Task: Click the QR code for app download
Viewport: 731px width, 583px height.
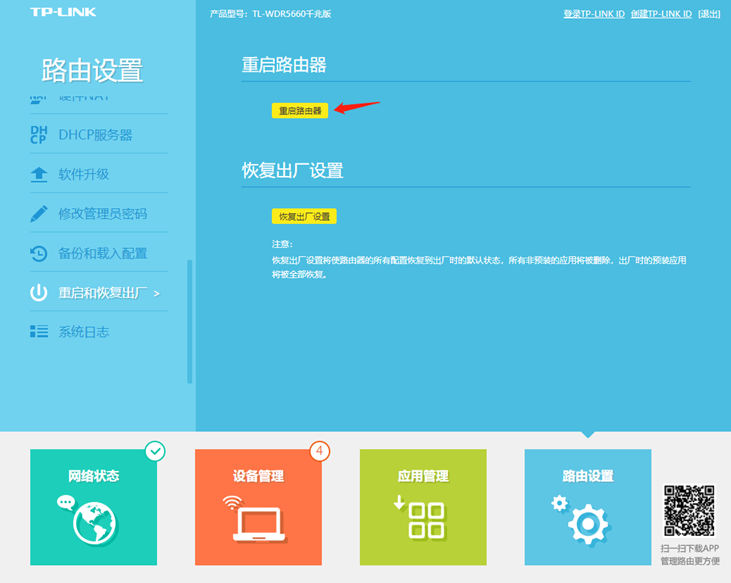Action: [x=690, y=510]
